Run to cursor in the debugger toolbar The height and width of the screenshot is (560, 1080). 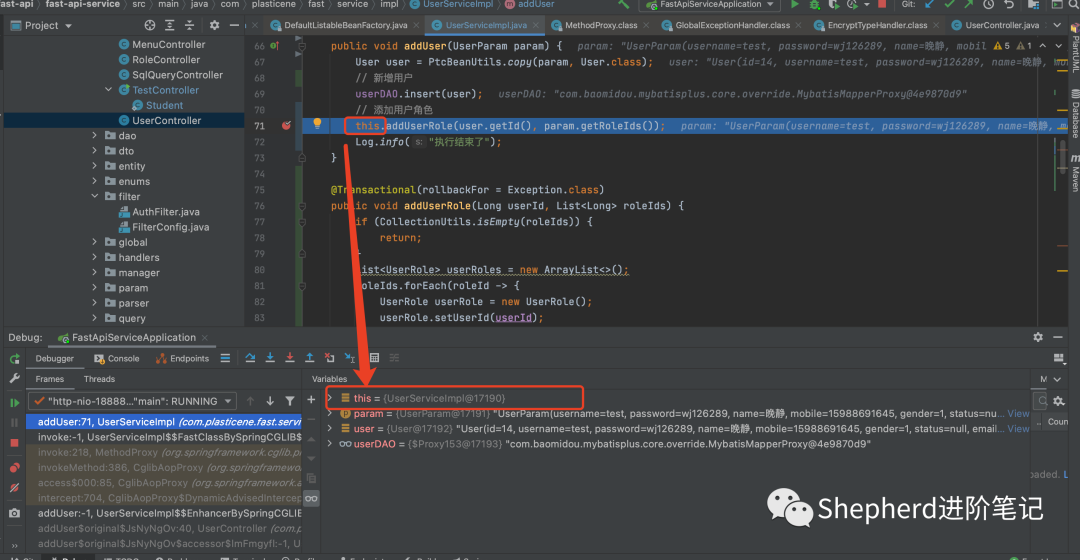(350, 357)
